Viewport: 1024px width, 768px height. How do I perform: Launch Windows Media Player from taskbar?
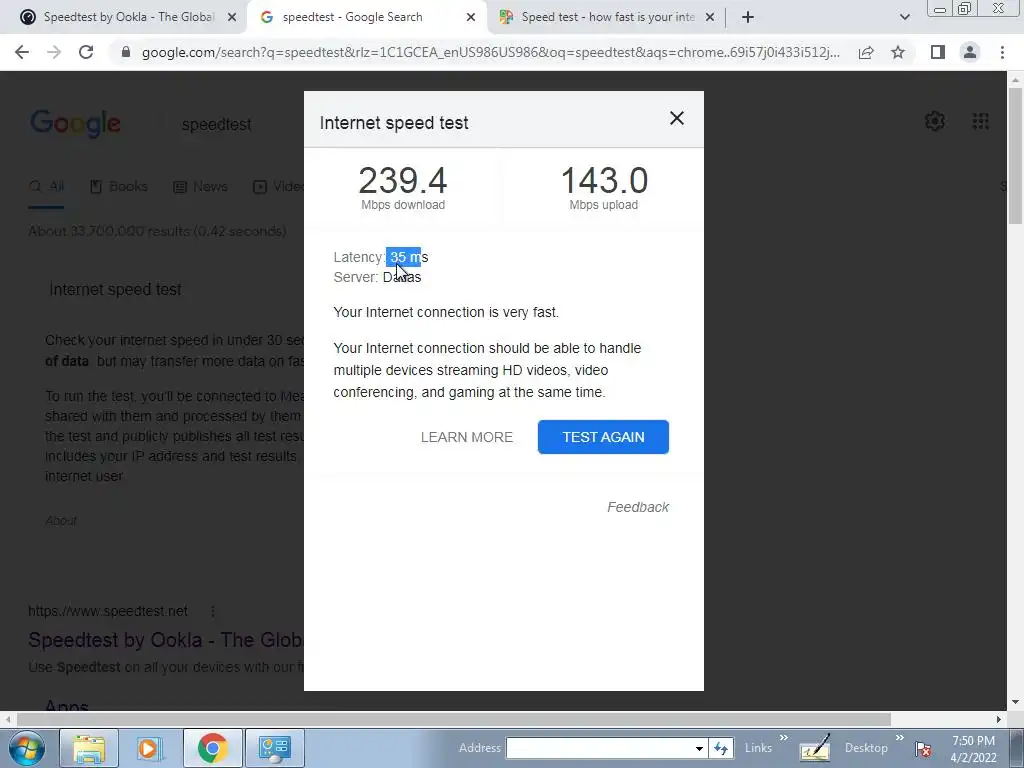point(148,748)
